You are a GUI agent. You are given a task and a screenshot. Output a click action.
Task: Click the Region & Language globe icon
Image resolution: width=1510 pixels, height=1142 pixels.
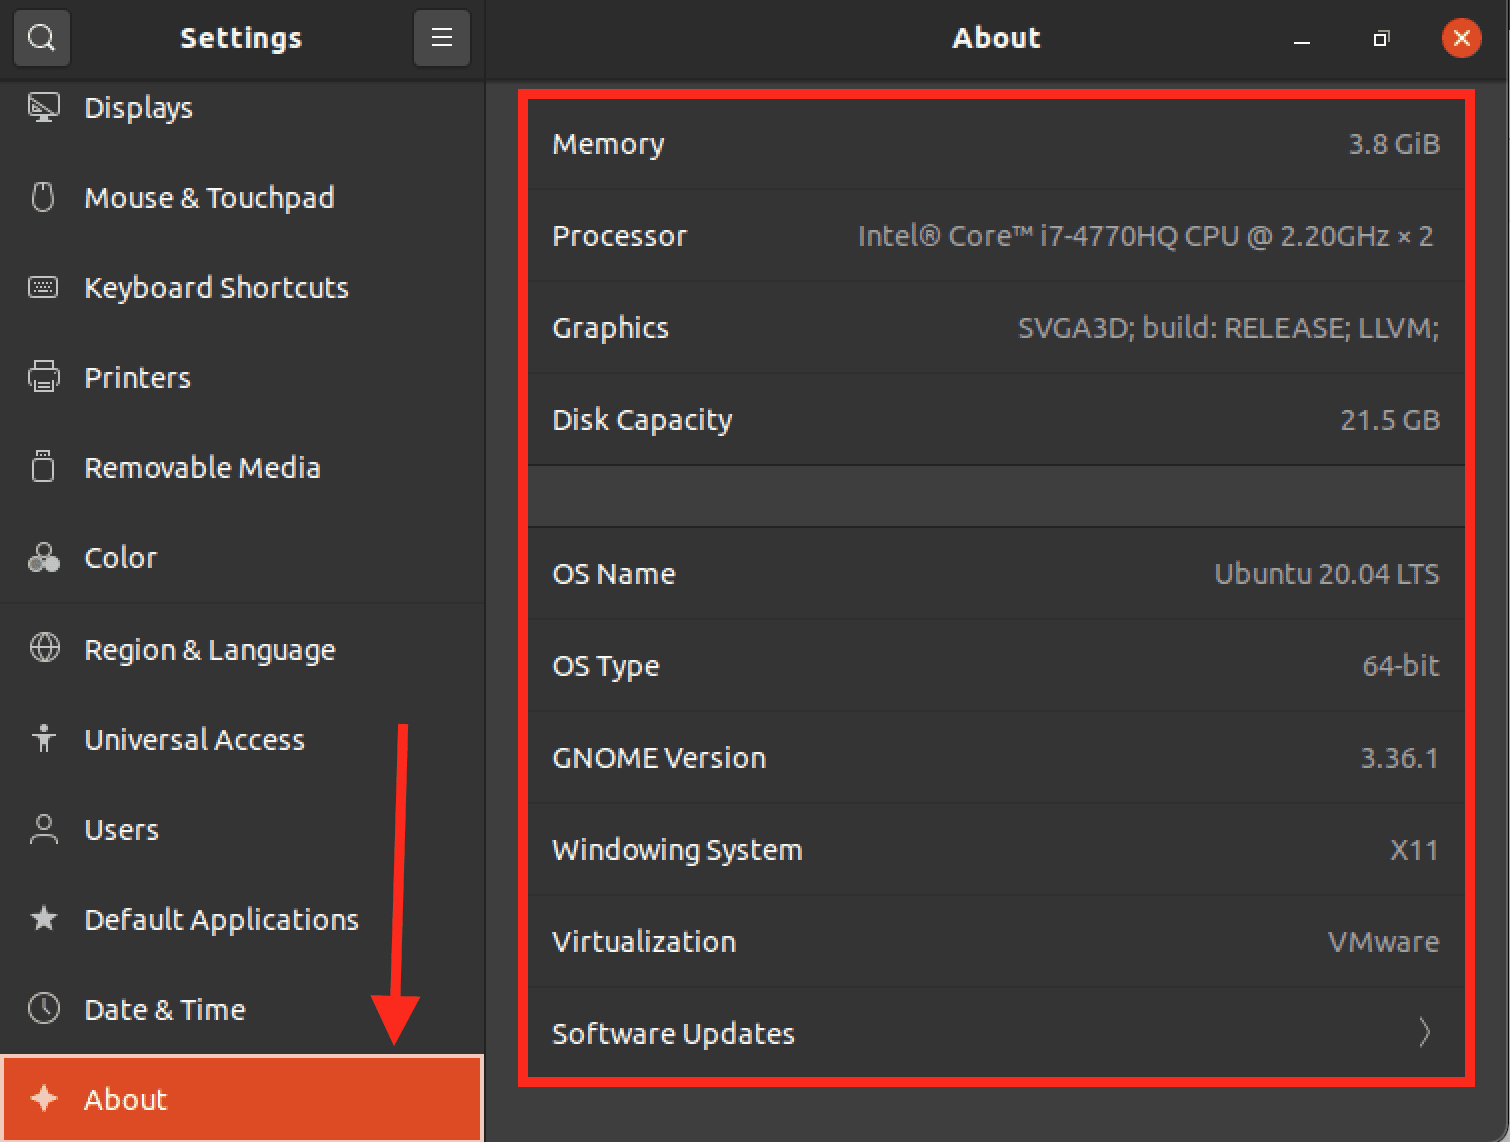pos(44,648)
